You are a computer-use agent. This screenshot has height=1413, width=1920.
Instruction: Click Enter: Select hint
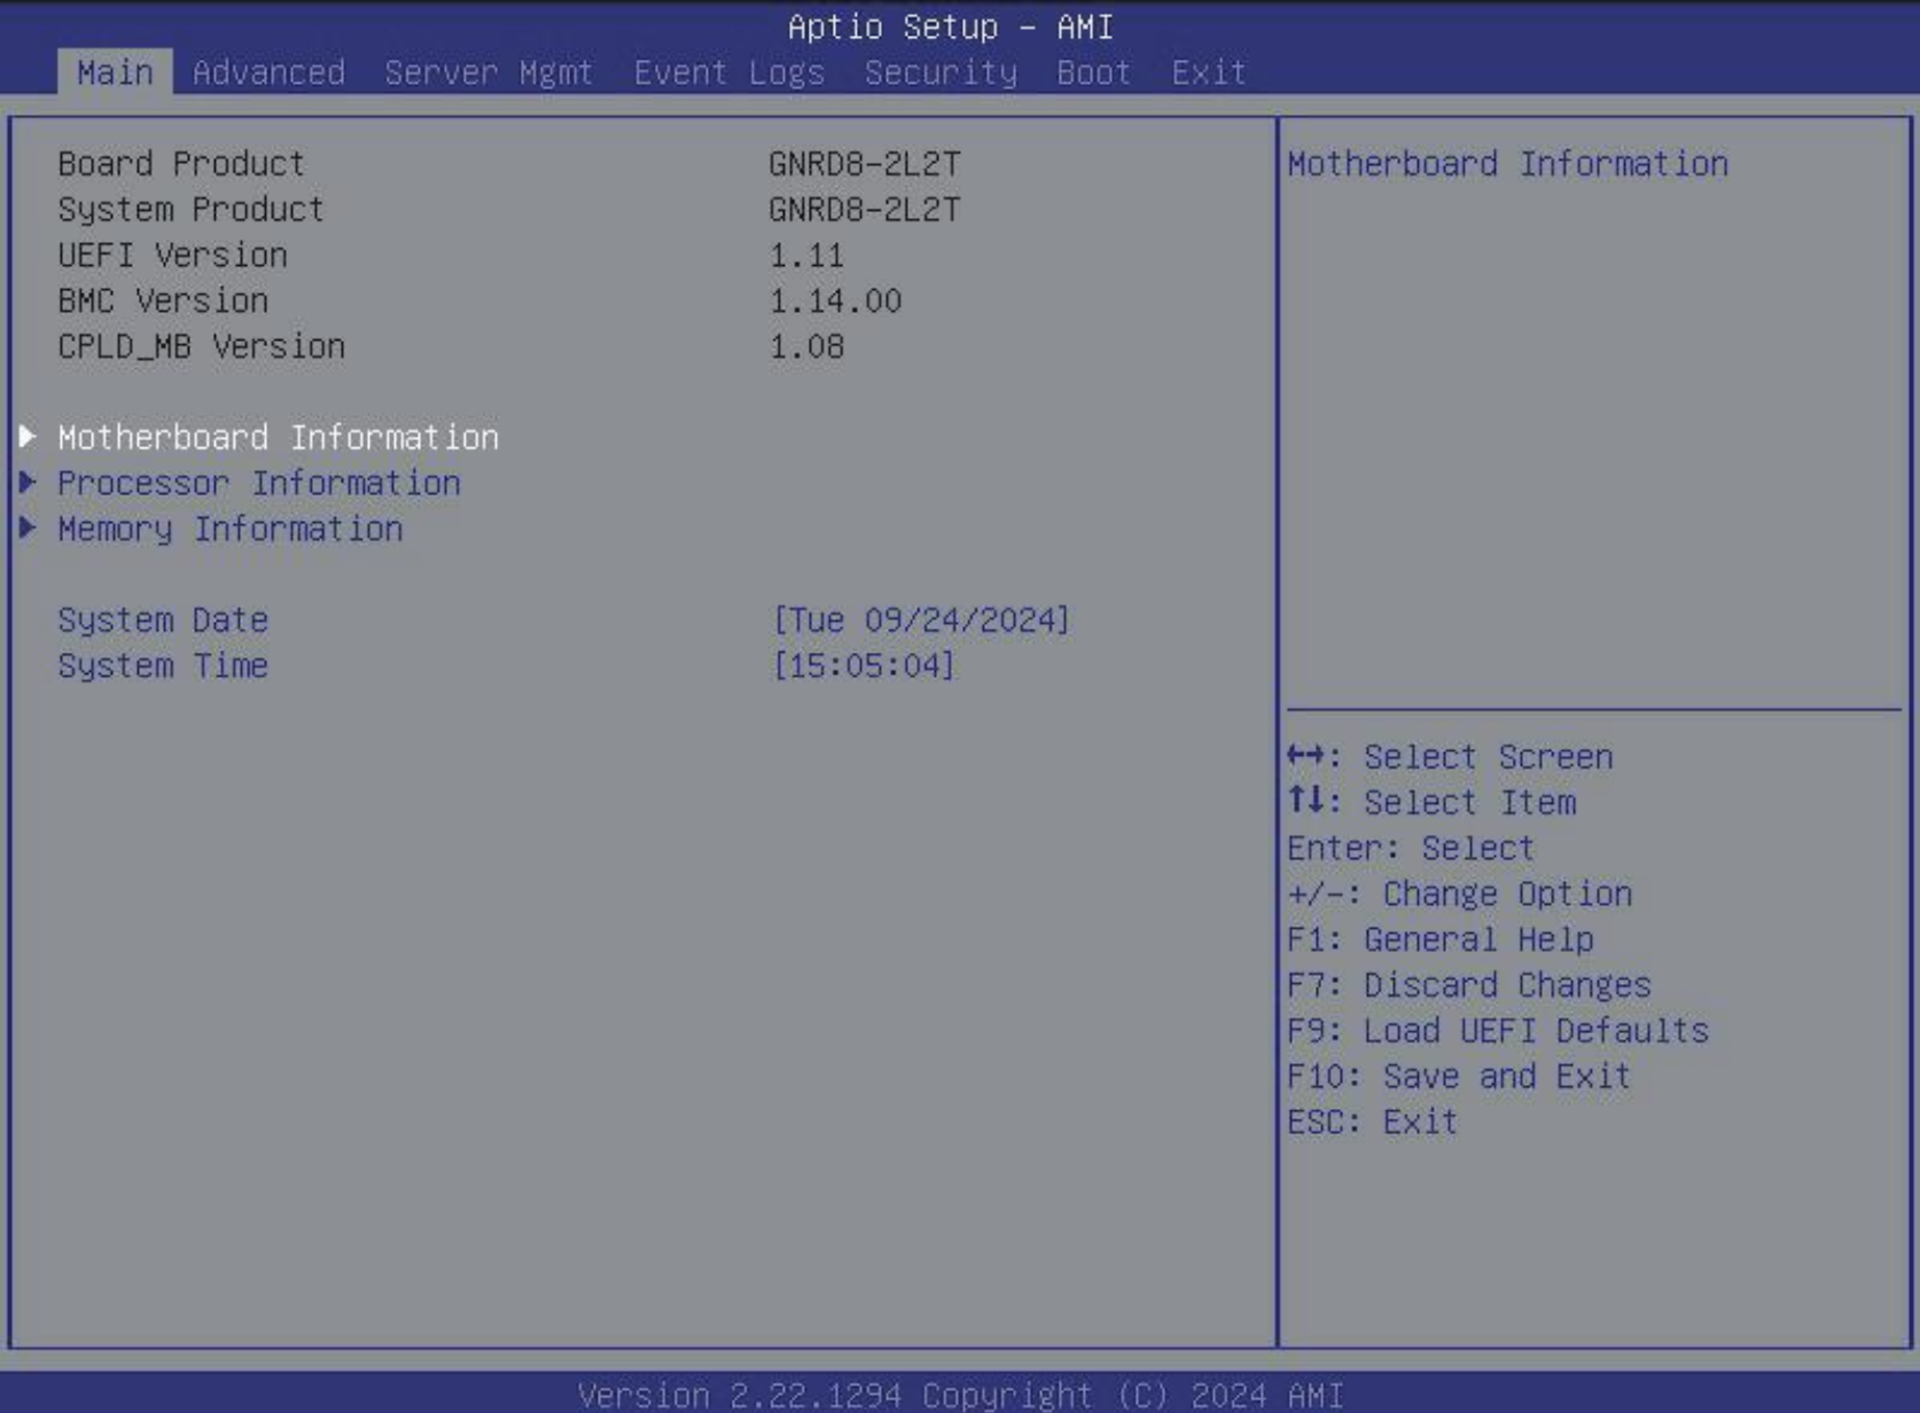(1410, 848)
